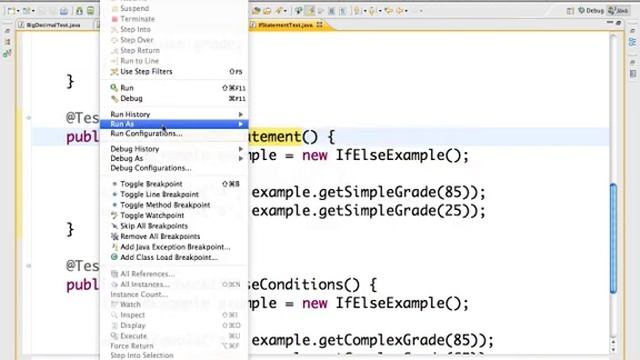The width and height of the screenshot is (640, 360).
Task: Close the IfStatementTest.java tab
Action: click(x=319, y=25)
